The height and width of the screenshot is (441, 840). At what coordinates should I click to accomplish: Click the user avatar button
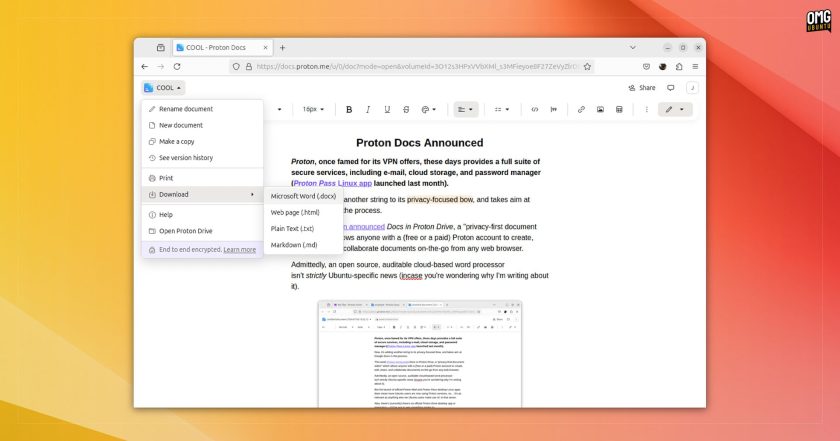coord(692,88)
